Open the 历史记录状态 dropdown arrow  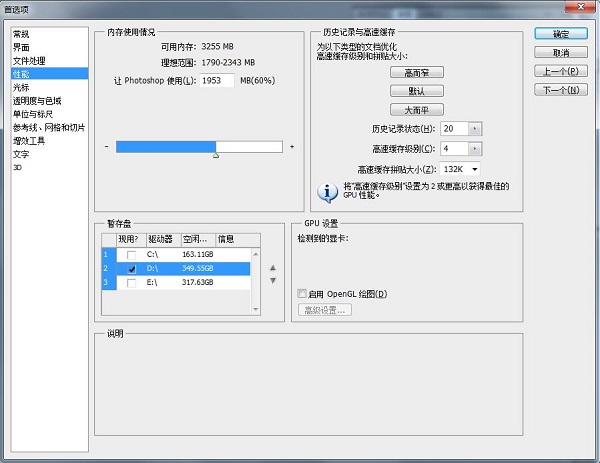(475, 129)
